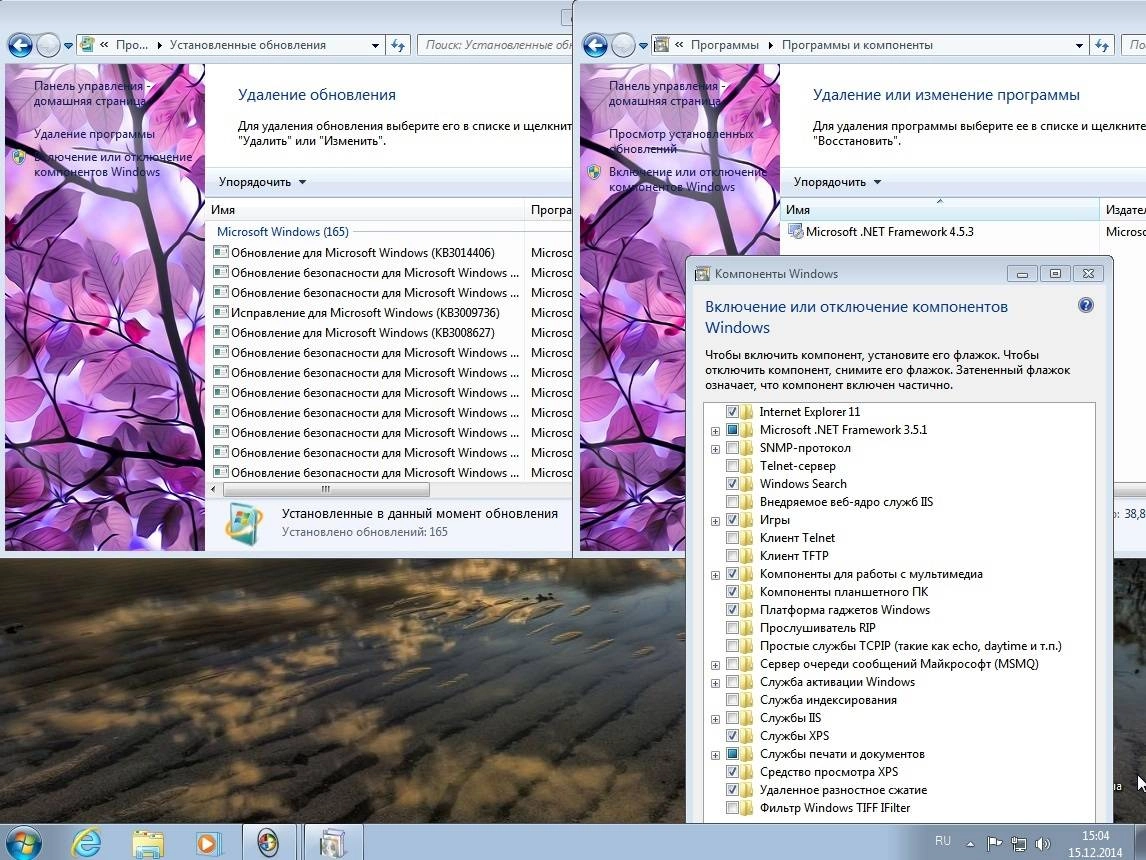1146x860 pixels.
Task: Launch Windows Media Player from taskbar
Action: [208, 843]
